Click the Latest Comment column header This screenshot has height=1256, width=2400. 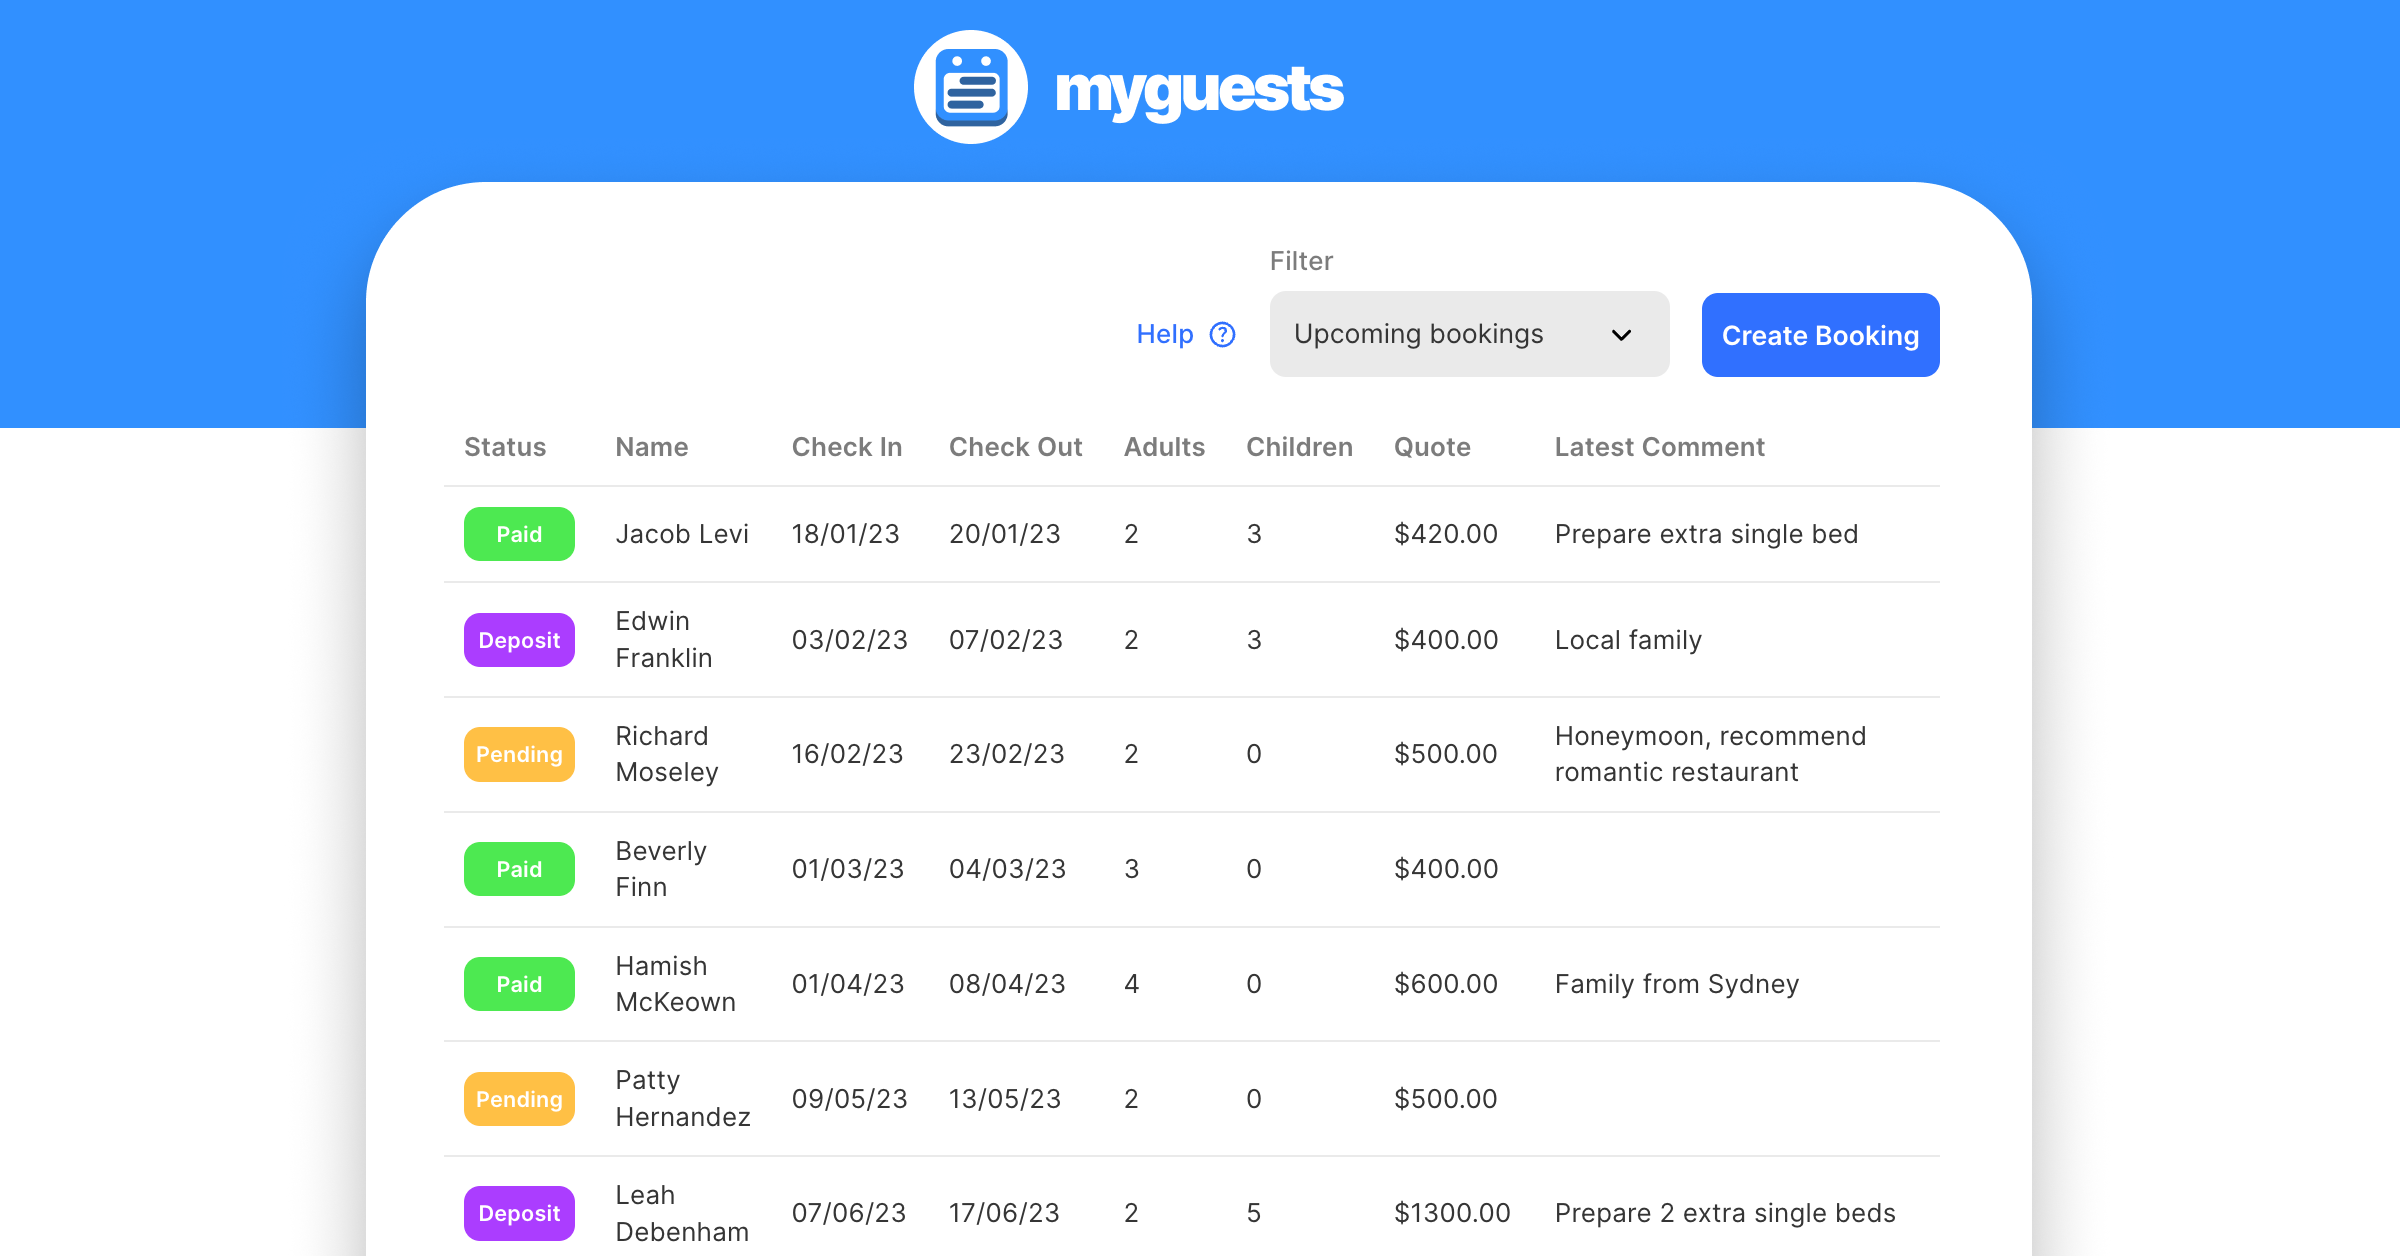(x=1658, y=447)
